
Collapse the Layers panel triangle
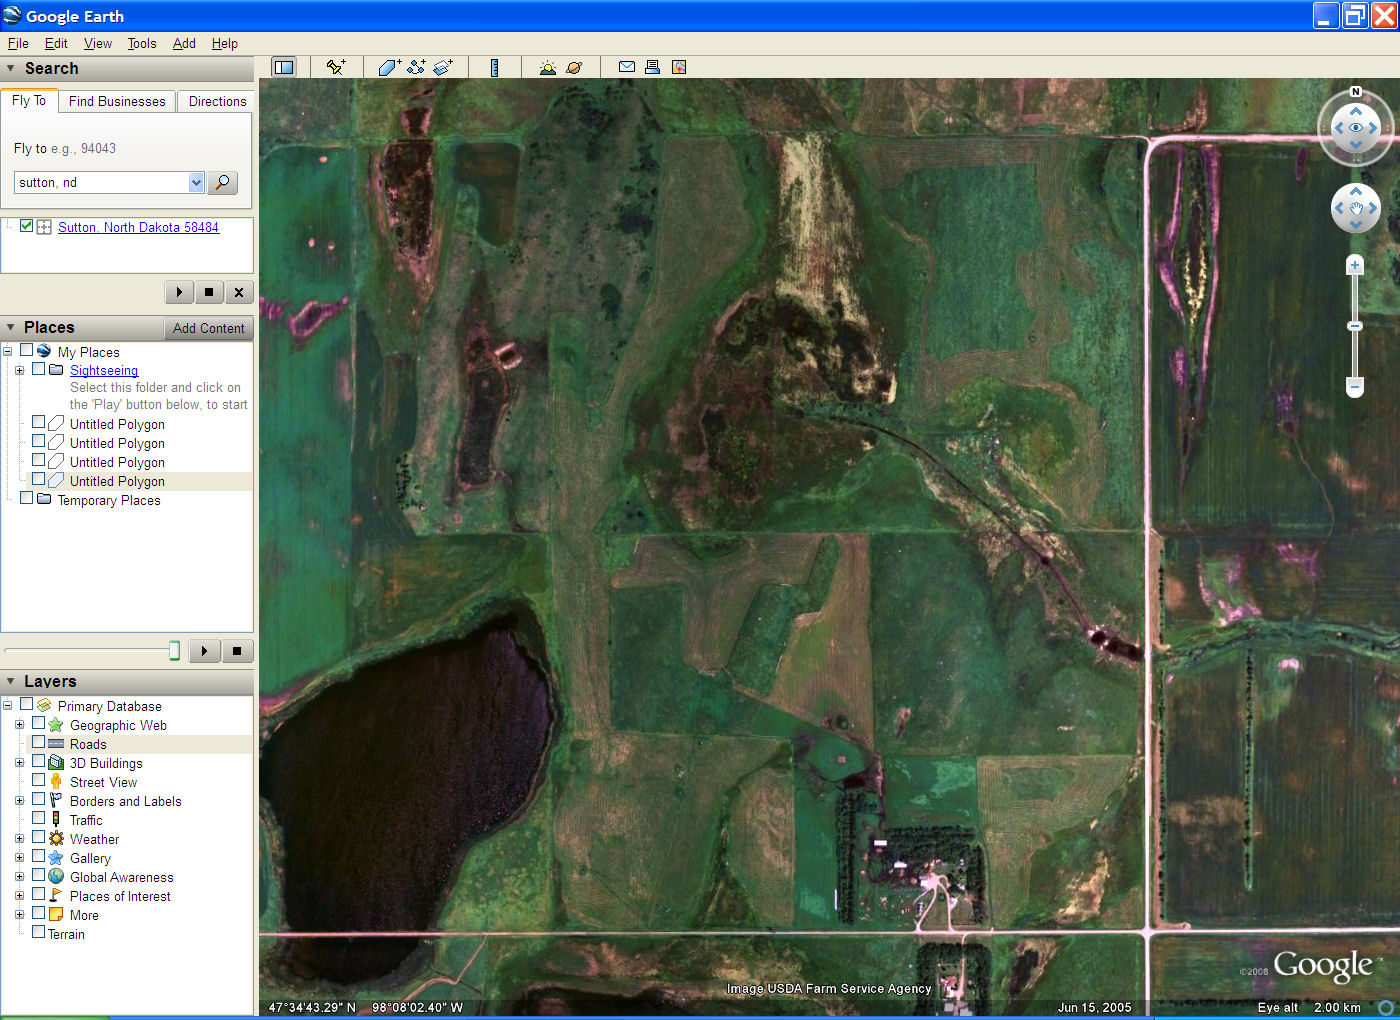click(11, 681)
